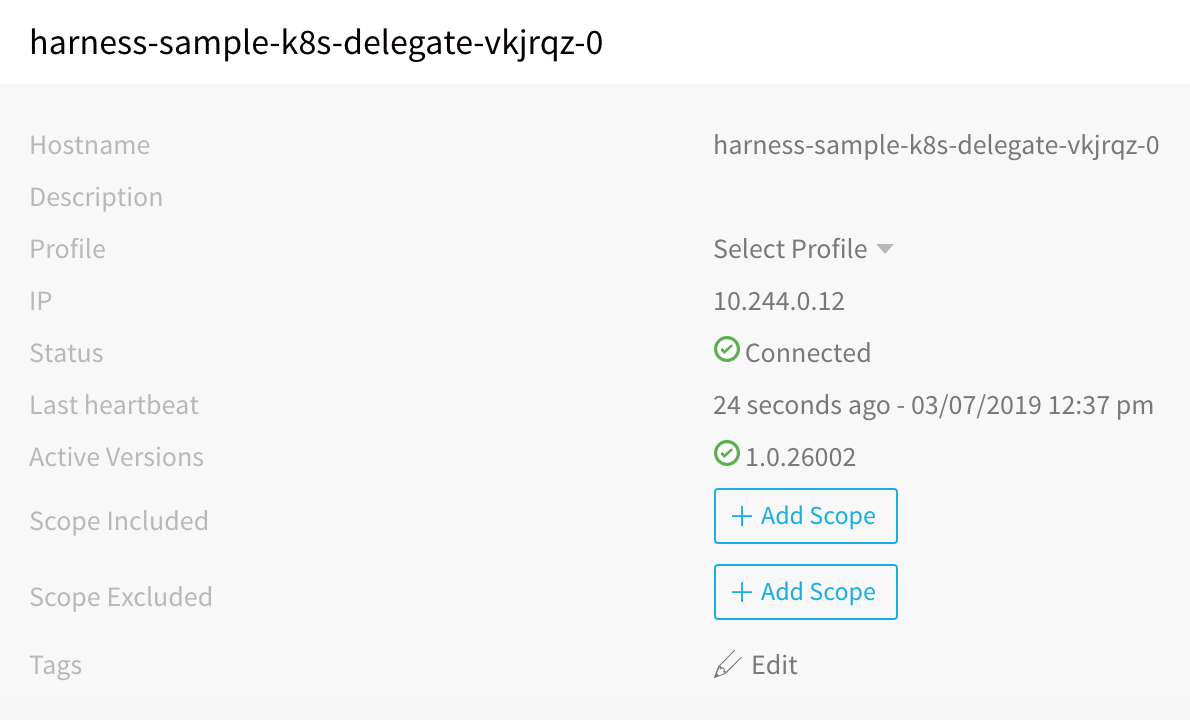Click the Connected status text
This screenshot has width=1190, height=720.
[808, 353]
